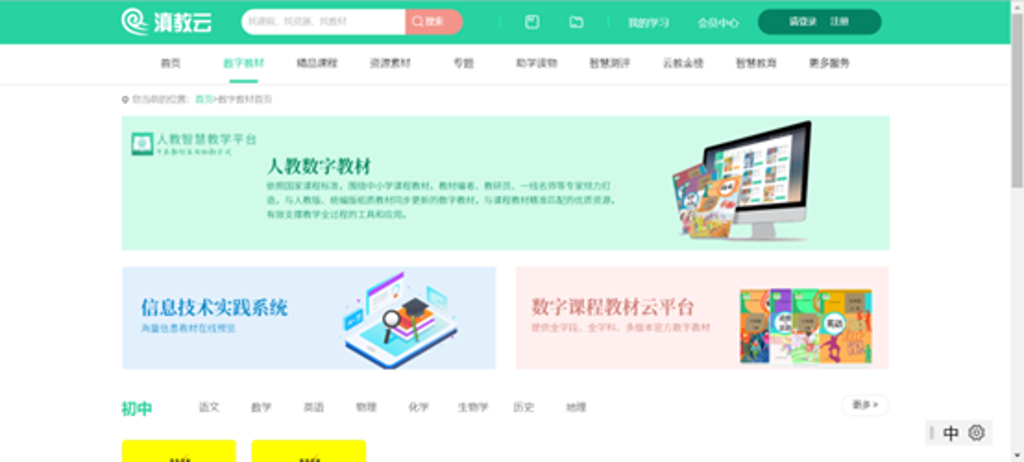This screenshot has width=1024, height=462.
Task: Open the 资源素材 navigation tab
Action: point(390,63)
